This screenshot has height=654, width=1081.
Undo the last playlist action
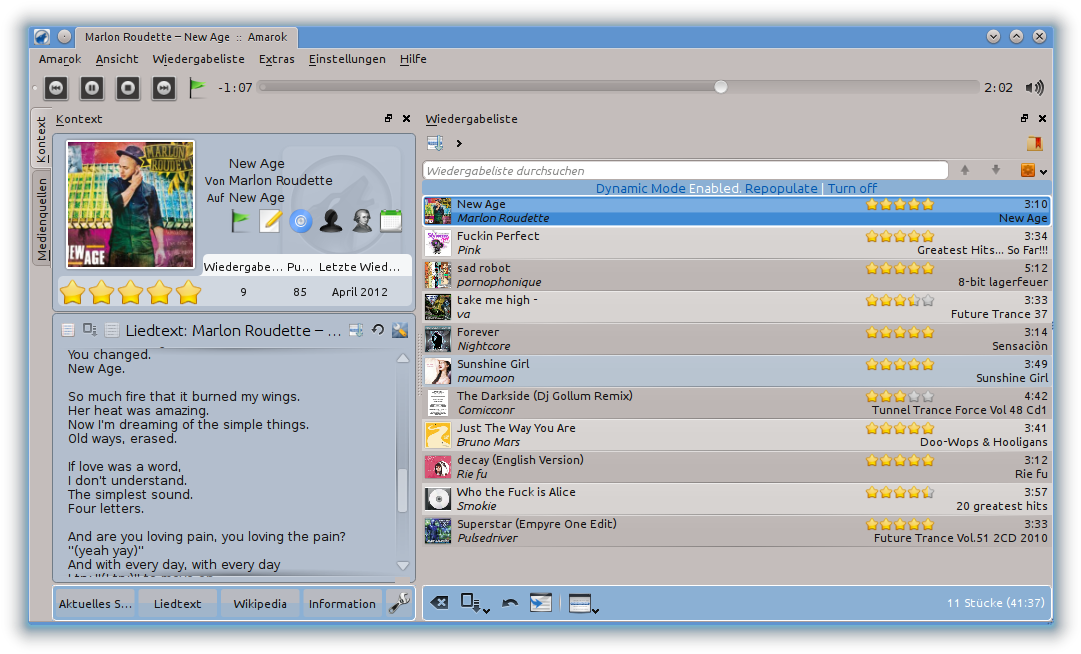[509, 603]
